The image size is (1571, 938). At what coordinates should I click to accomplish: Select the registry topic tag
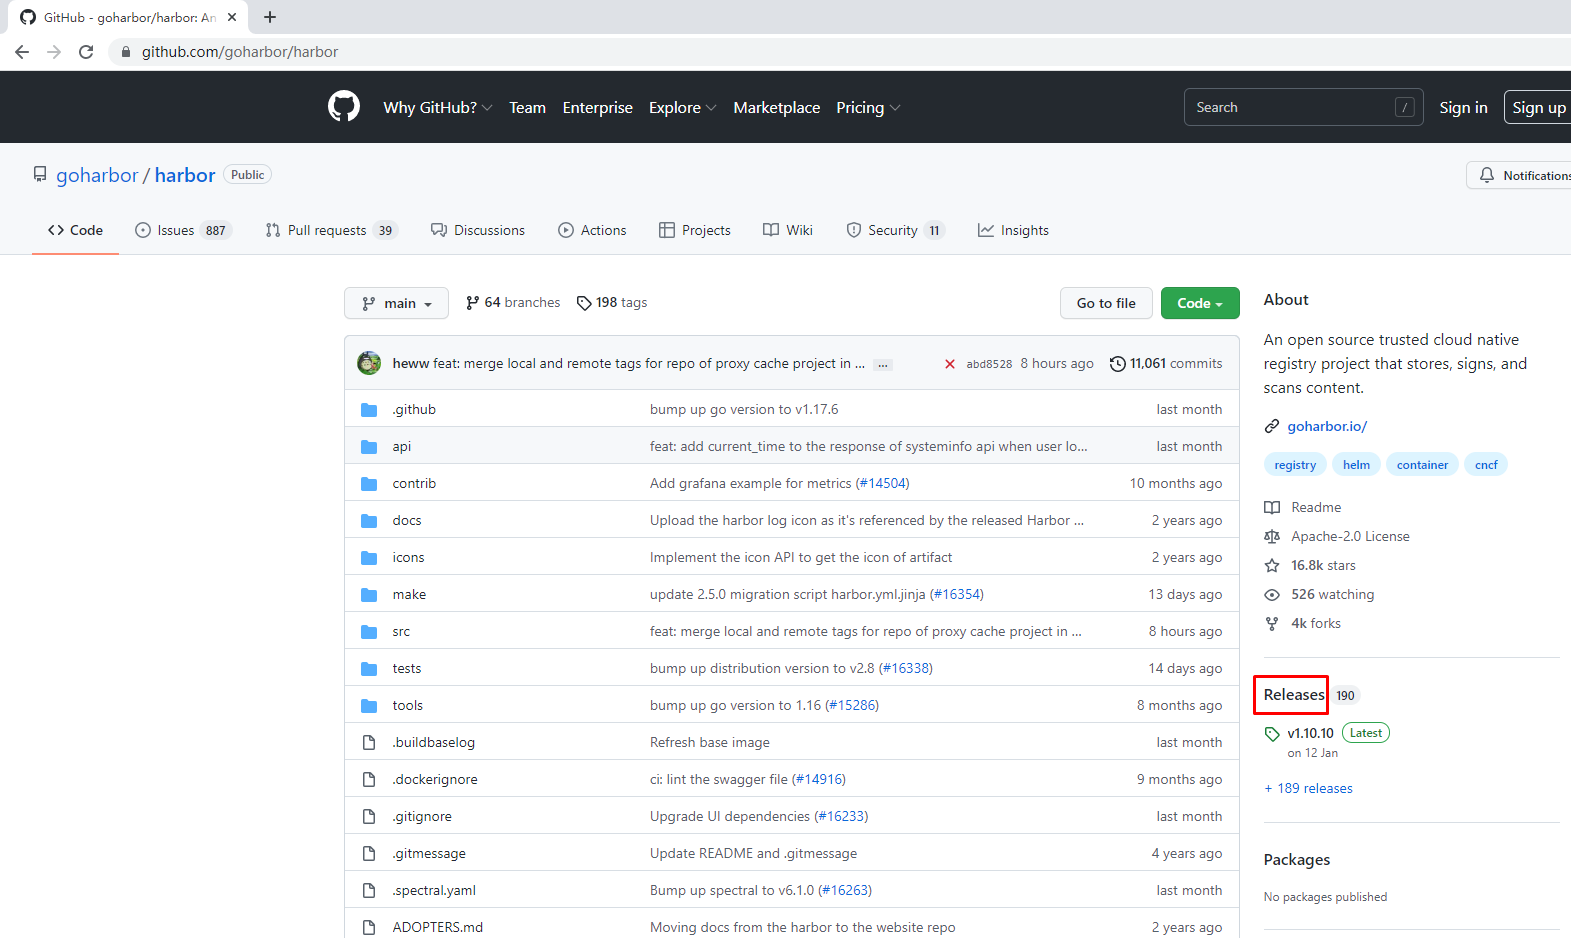click(x=1295, y=465)
